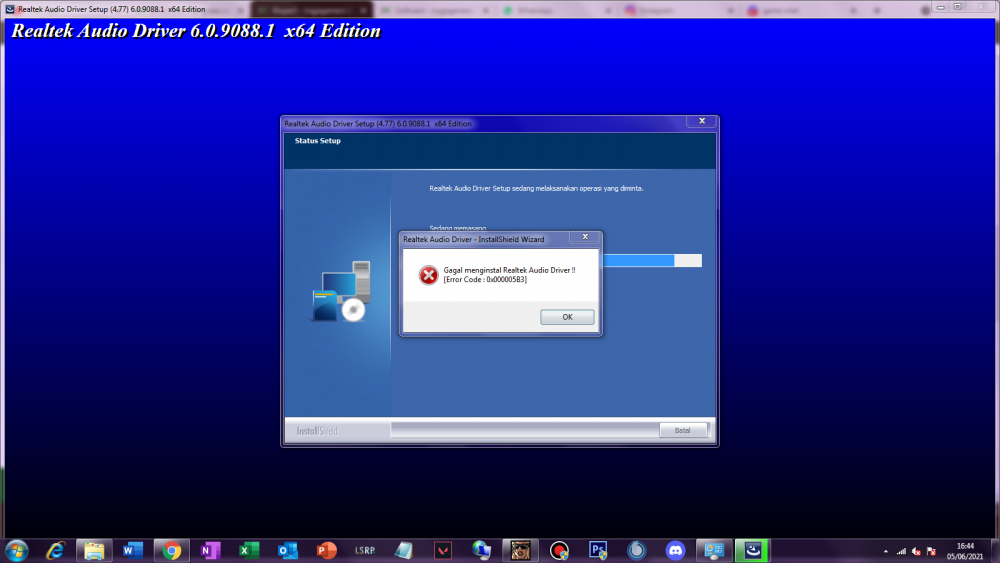Open Microsoft Excel from taskbar
1000x563 pixels.
[x=249, y=550]
